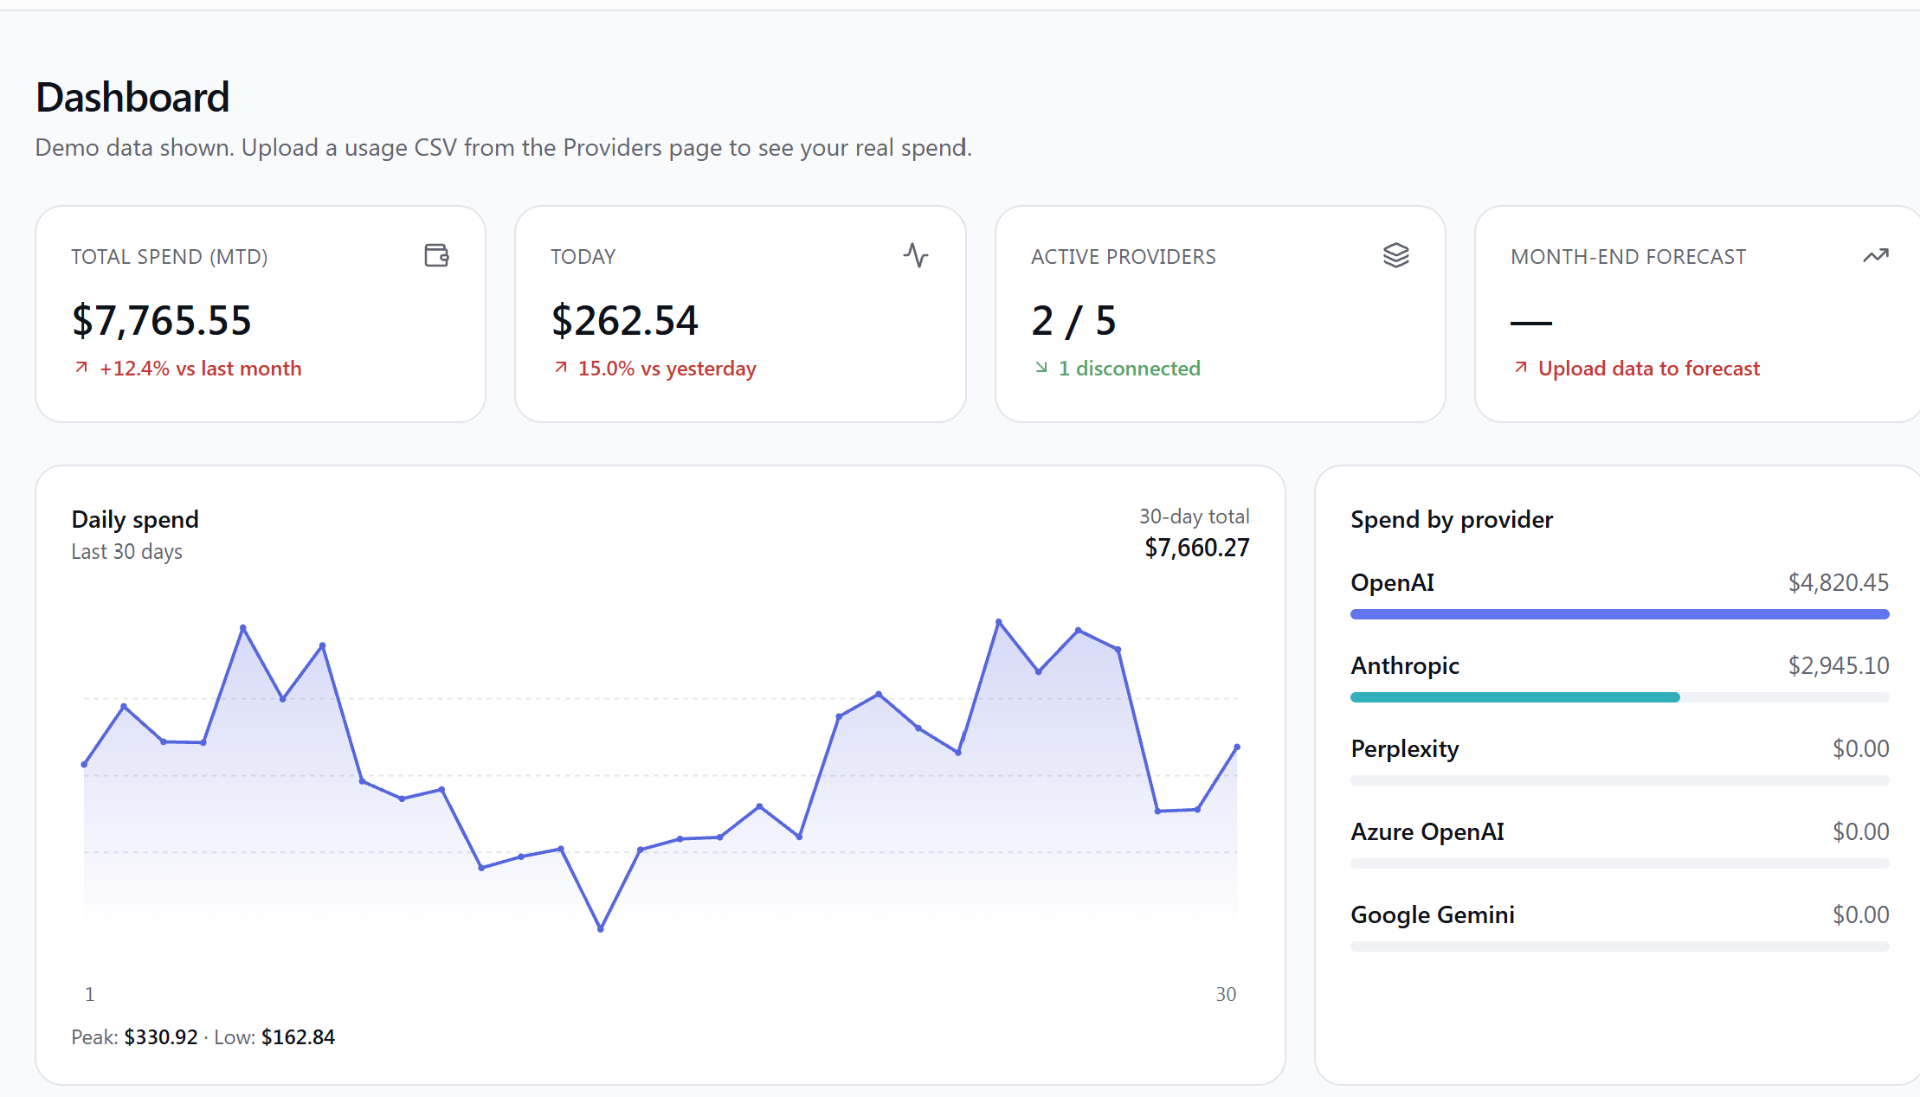The width and height of the screenshot is (1920, 1097).
Task: Click the 2 / 5 active providers value
Action: [1074, 321]
